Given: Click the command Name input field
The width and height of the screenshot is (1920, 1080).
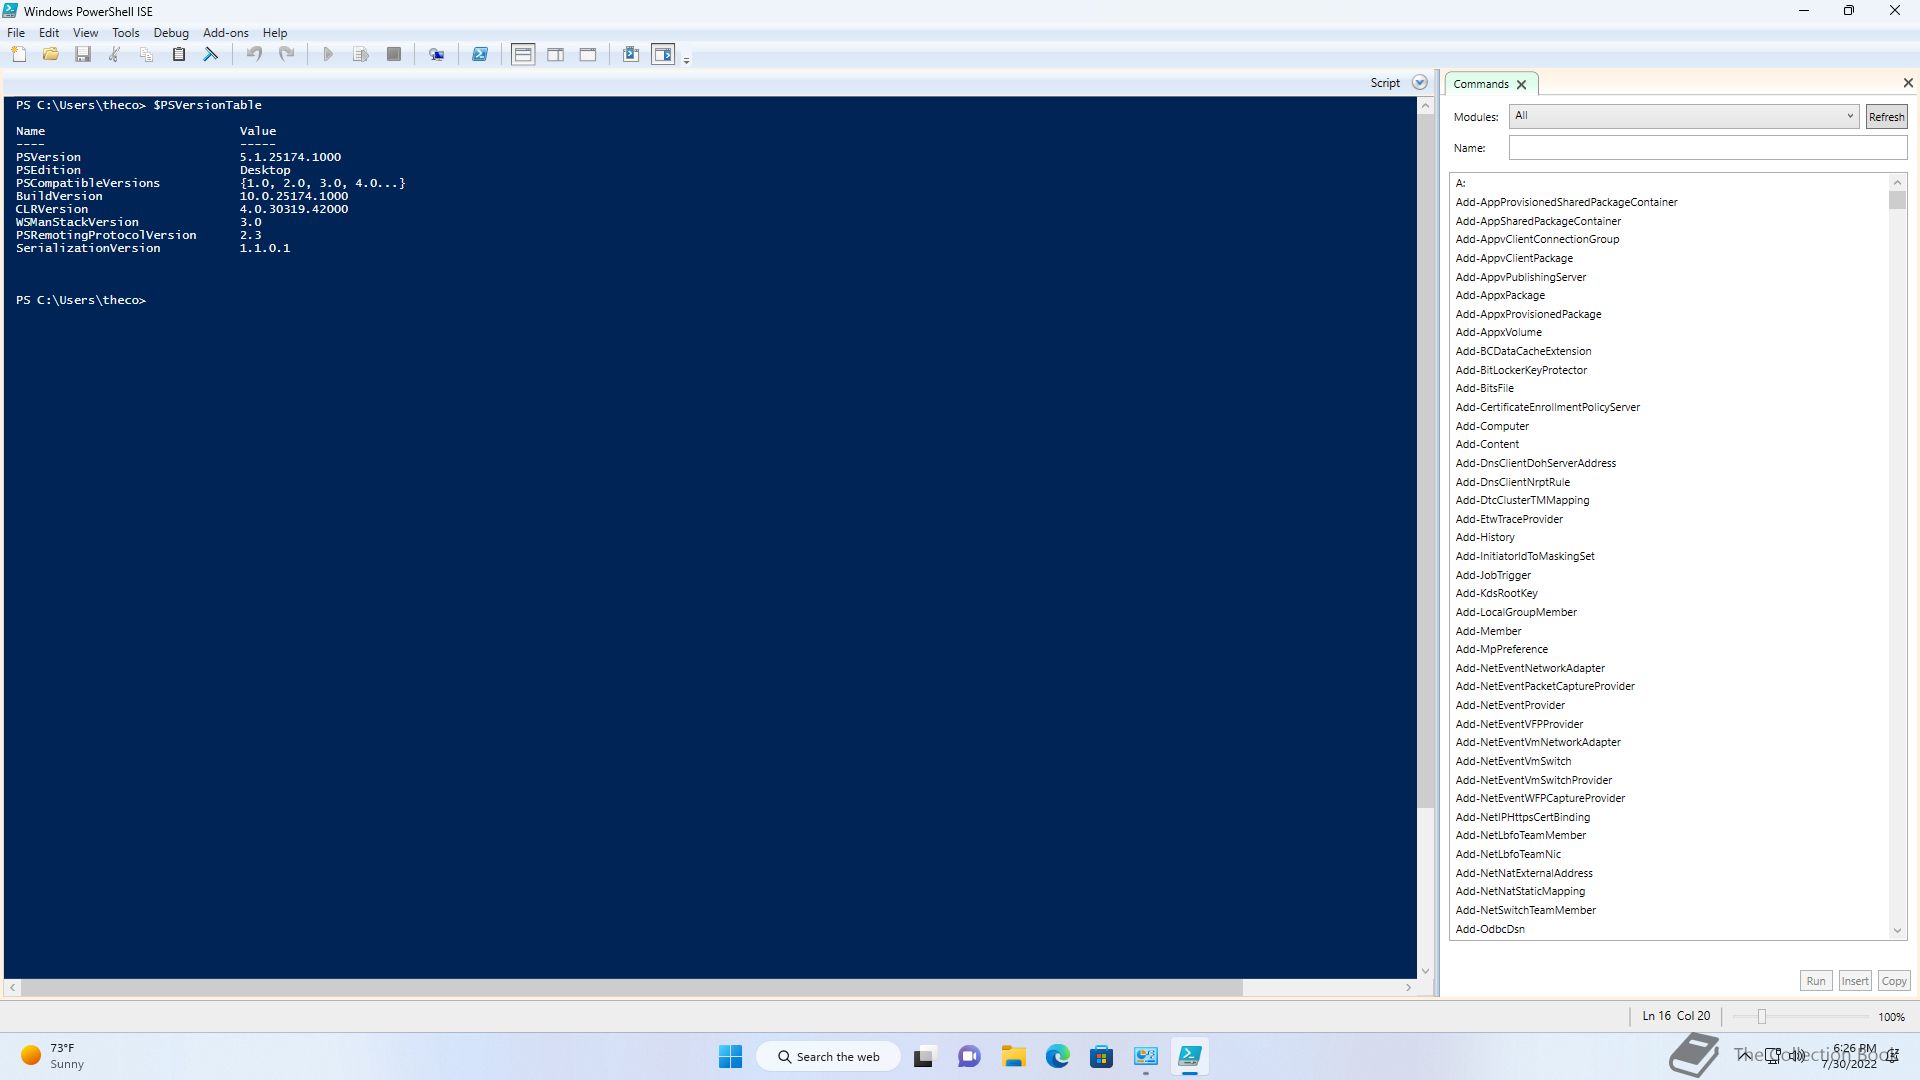Looking at the screenshot, I should (x=1707, y=148).
